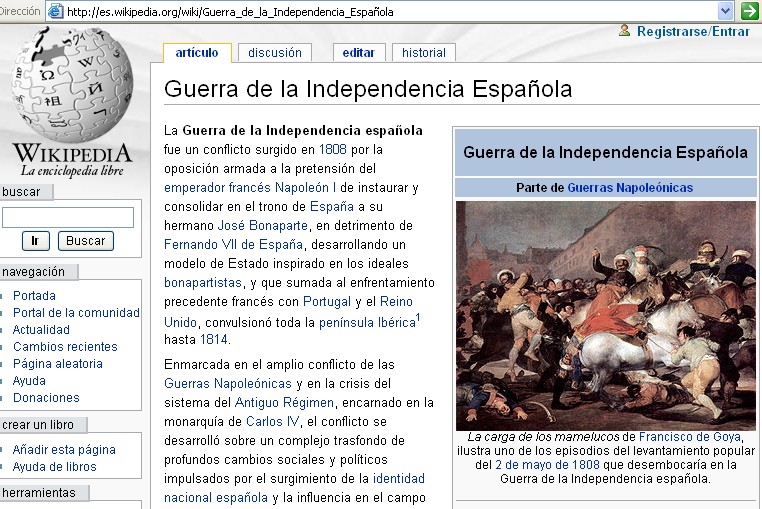Follow the identidad nacional española link

294,488
